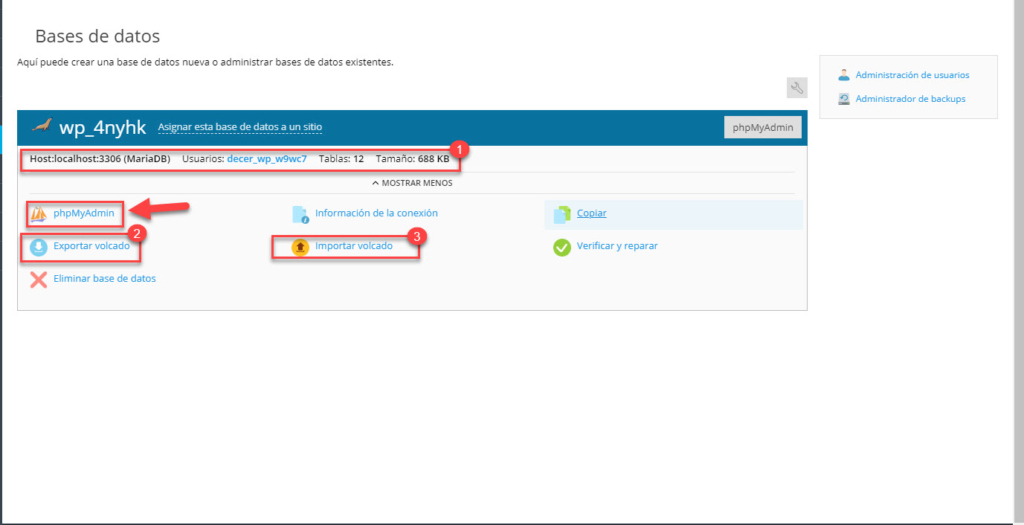Click the wrench settings icon

[797, 88]
